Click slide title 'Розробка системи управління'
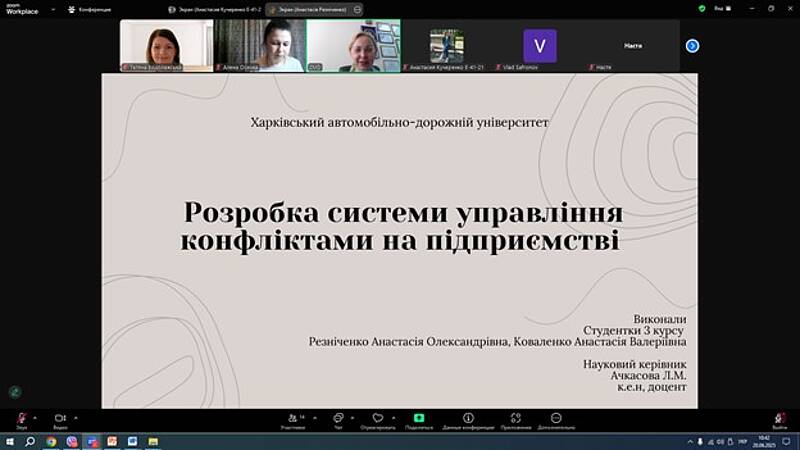Viewport: 800px width, 450px height. 403,213
